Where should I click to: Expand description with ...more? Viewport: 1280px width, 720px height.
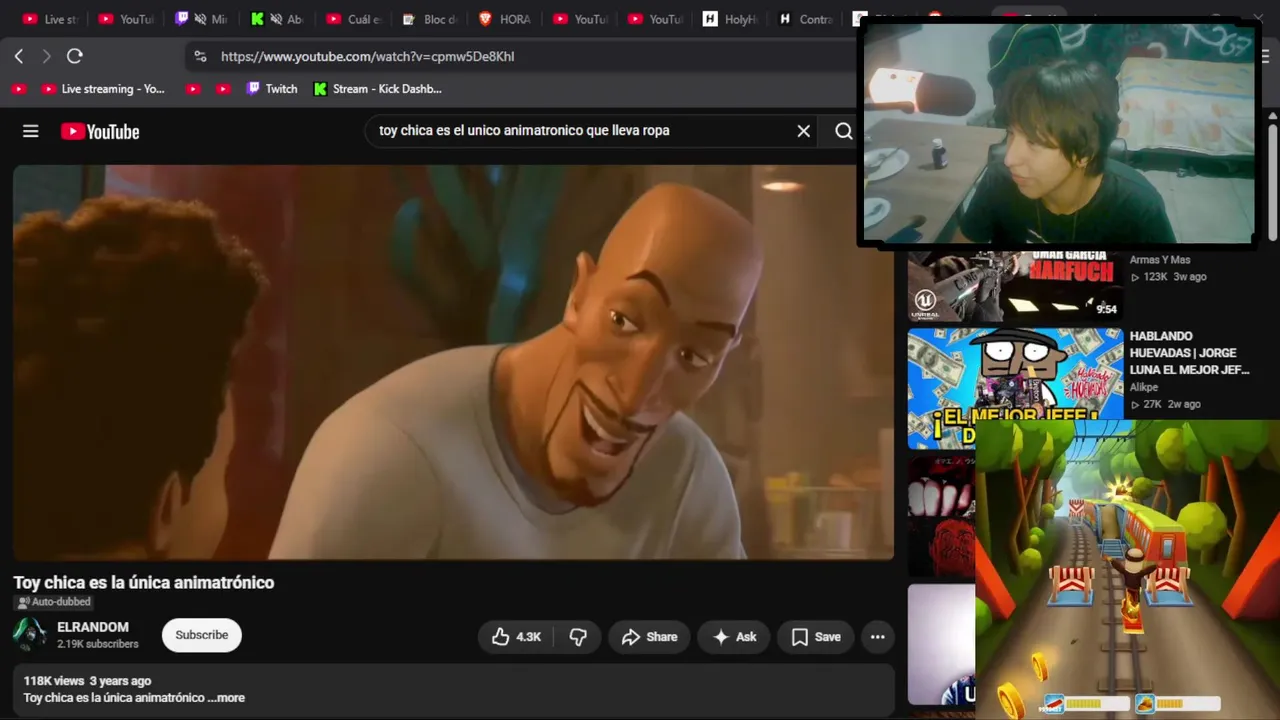click(x=226, y=698)
